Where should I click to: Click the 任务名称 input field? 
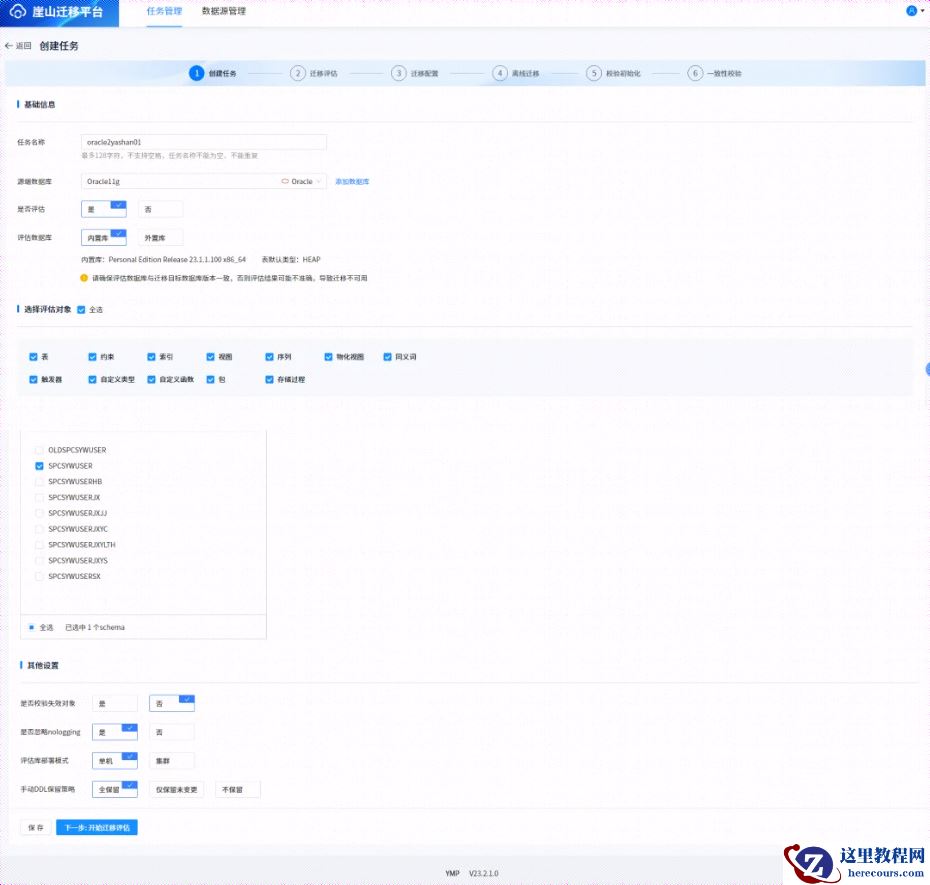203,142
